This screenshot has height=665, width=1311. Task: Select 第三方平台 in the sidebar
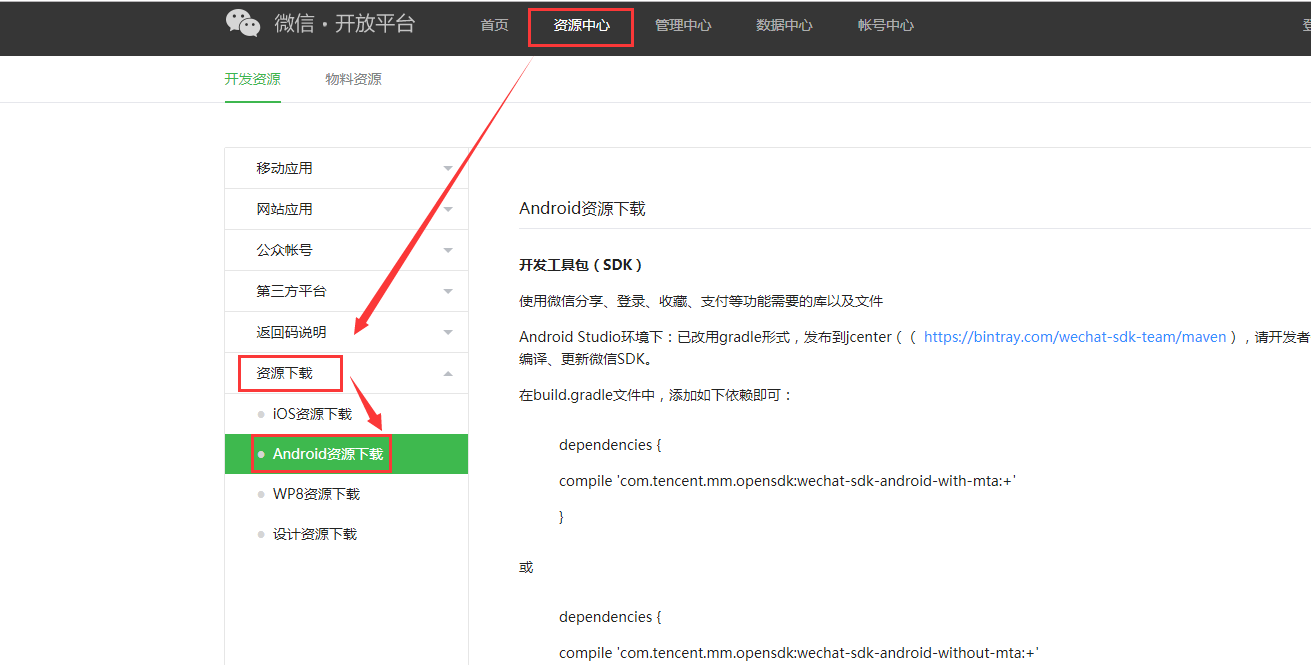pyautogui.click(x=346, y=291)
